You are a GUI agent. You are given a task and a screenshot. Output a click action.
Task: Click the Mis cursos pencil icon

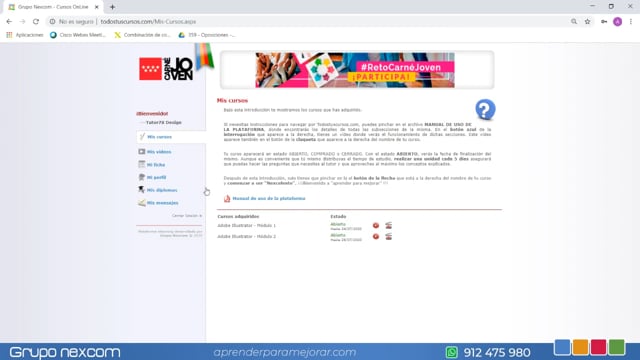coord(142,137)
